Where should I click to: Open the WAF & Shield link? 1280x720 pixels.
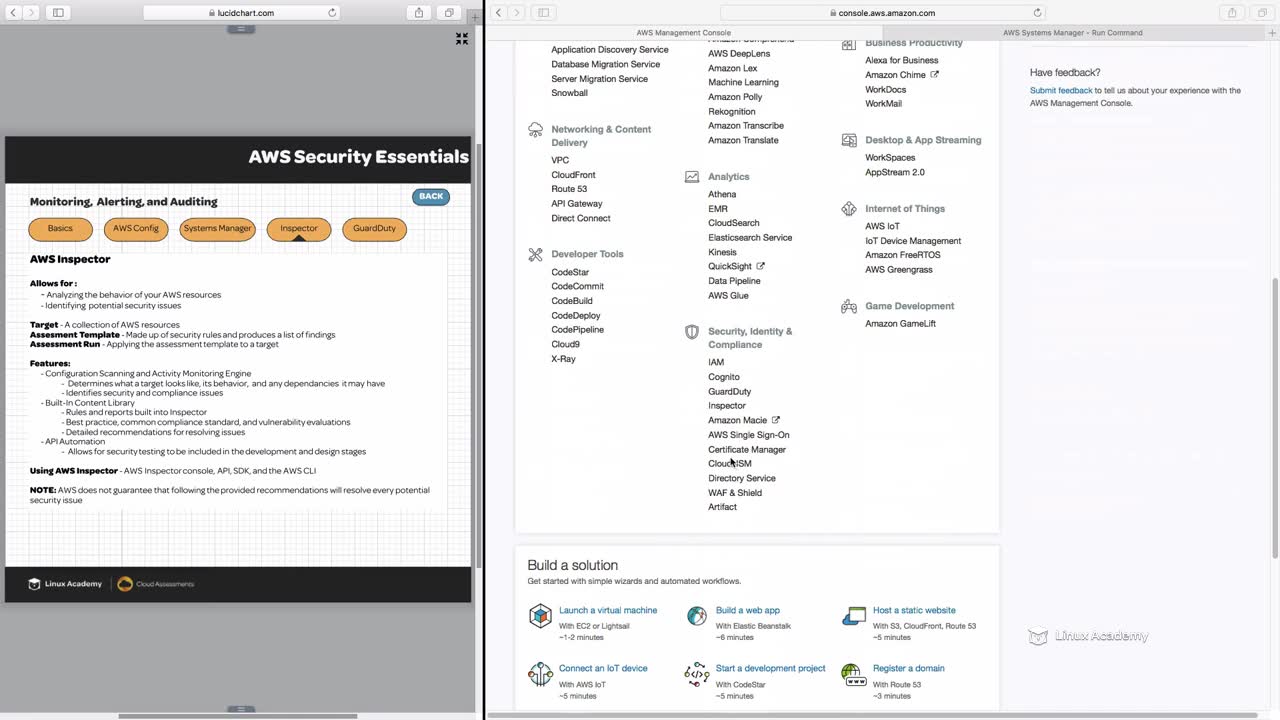click(735, 493)
